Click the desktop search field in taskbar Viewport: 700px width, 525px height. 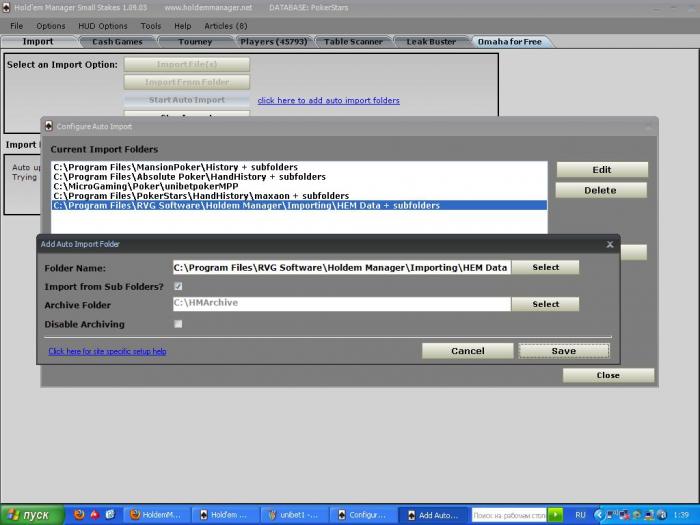coord(509,515)
